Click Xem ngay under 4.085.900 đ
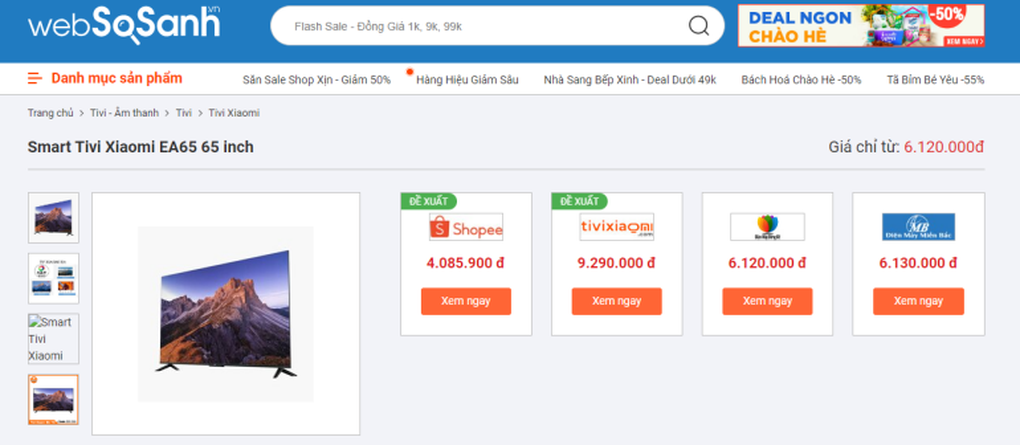 (466, 301)
